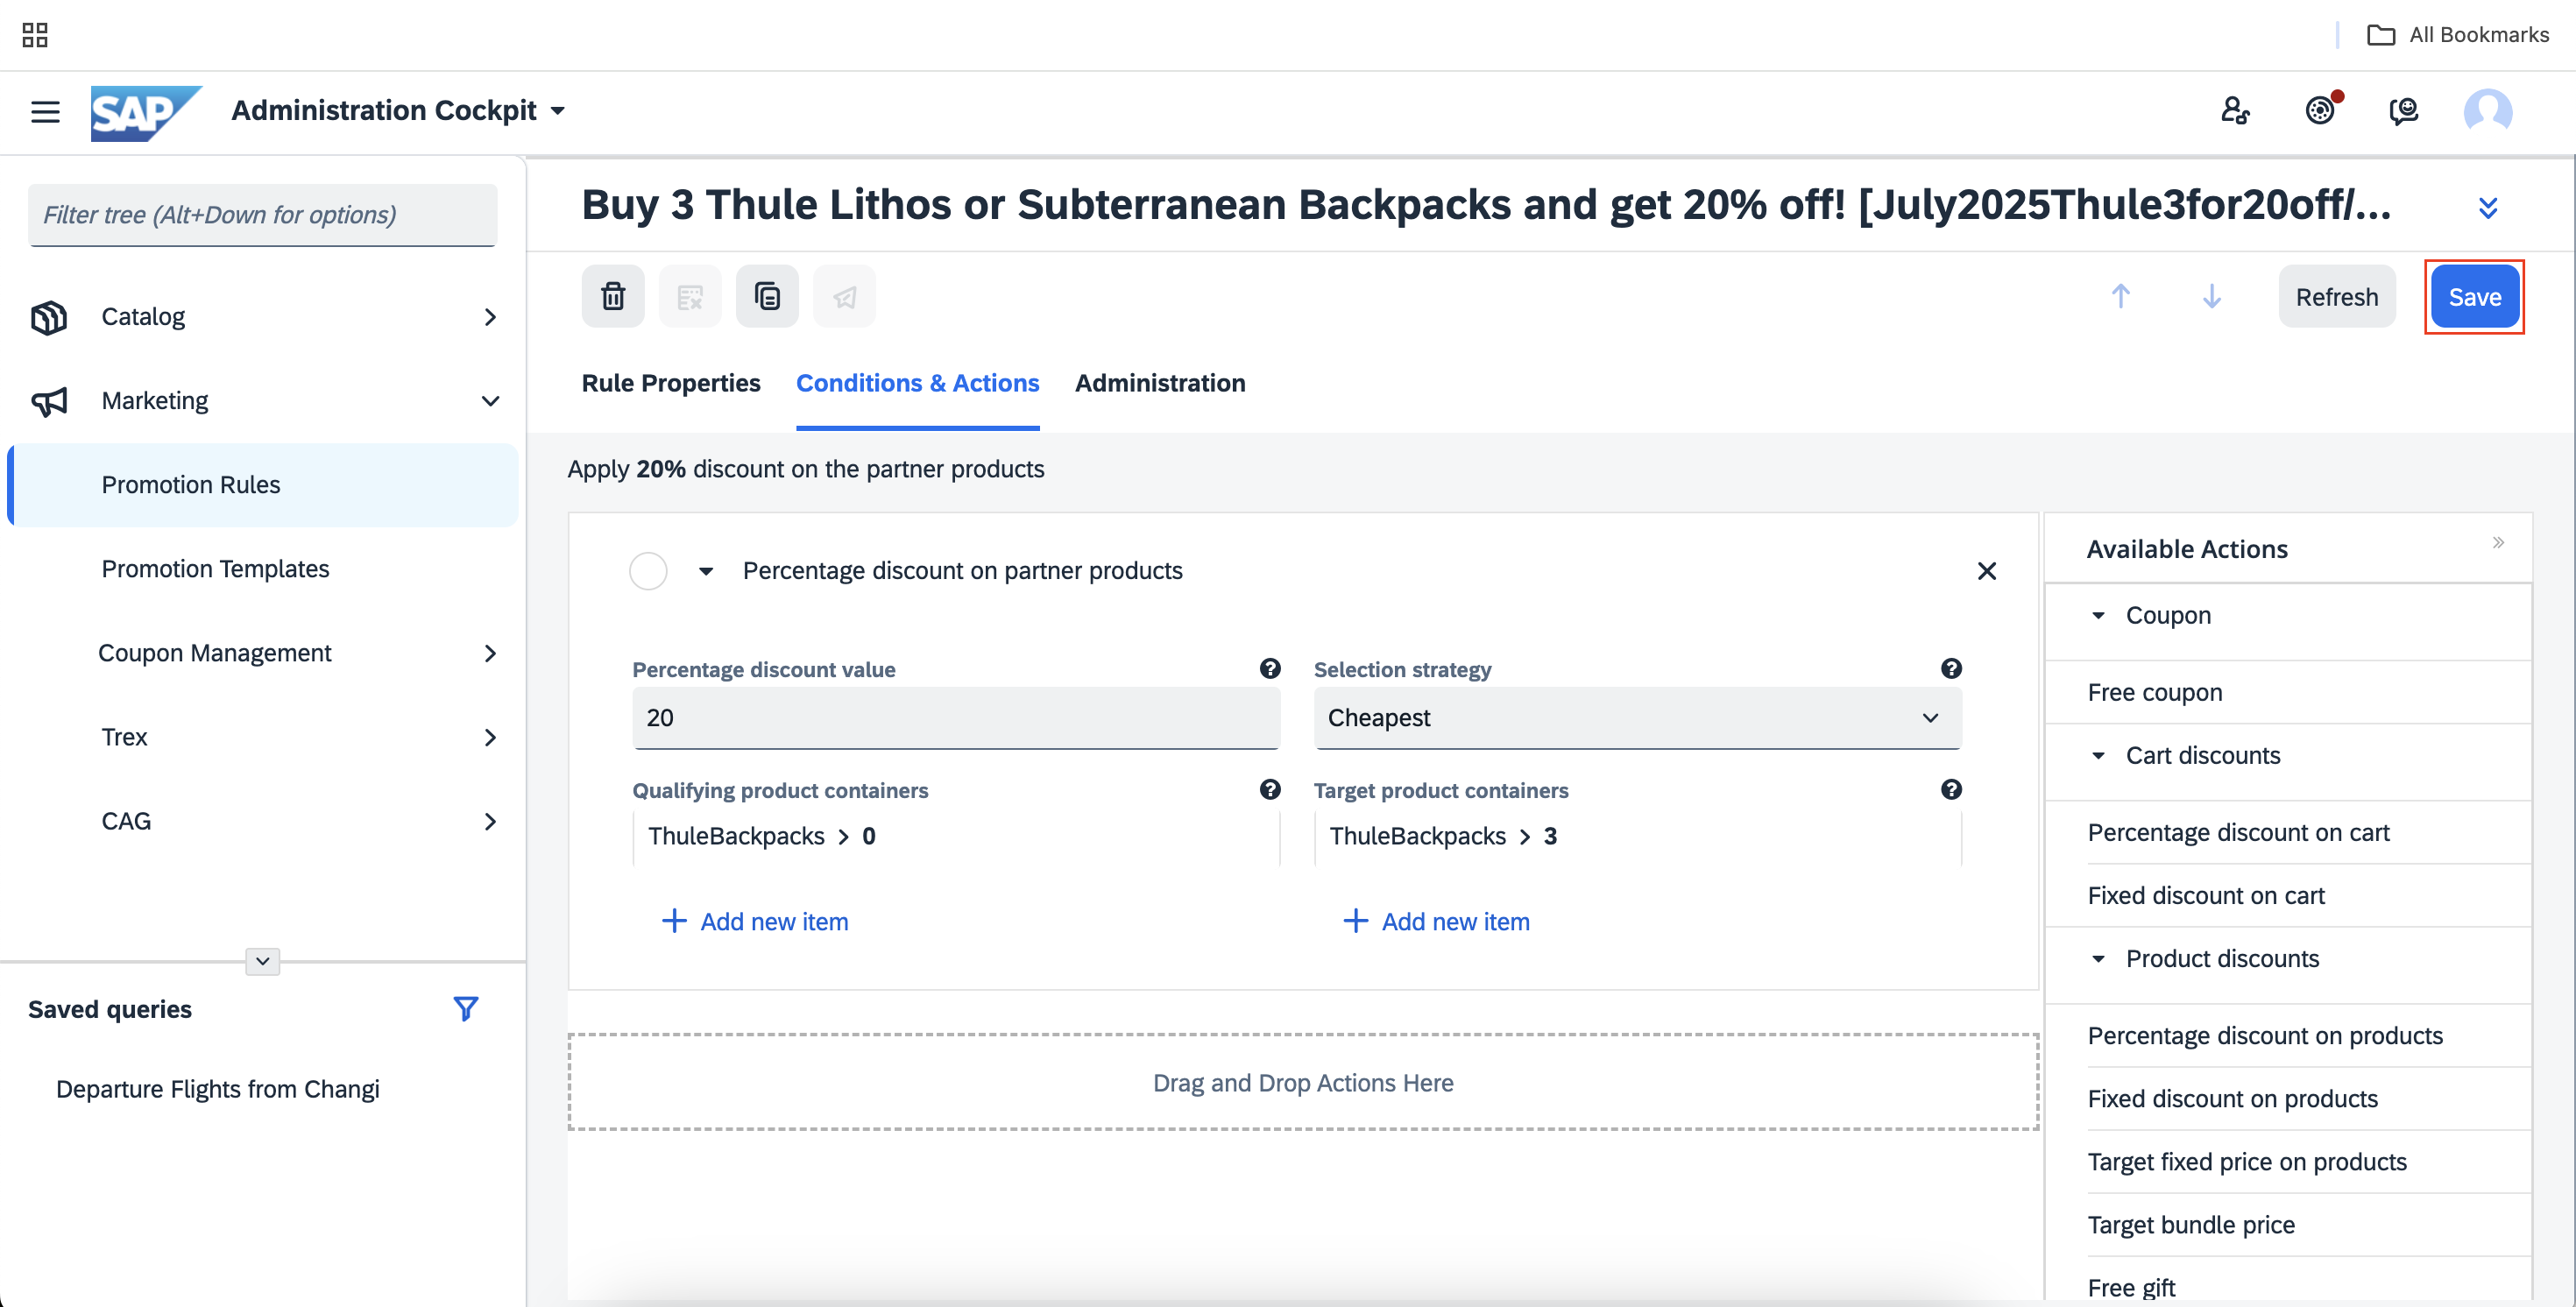Click the Refresh button
Screen dimensions: 2576x1307
[2336, 296]
